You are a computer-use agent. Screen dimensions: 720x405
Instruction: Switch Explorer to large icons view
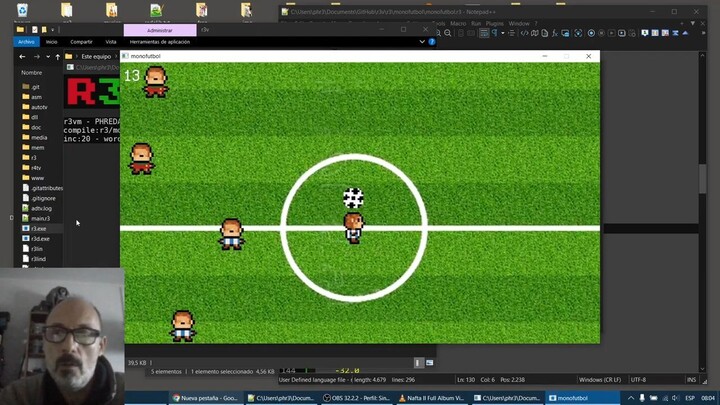click(x=429, y=363)
